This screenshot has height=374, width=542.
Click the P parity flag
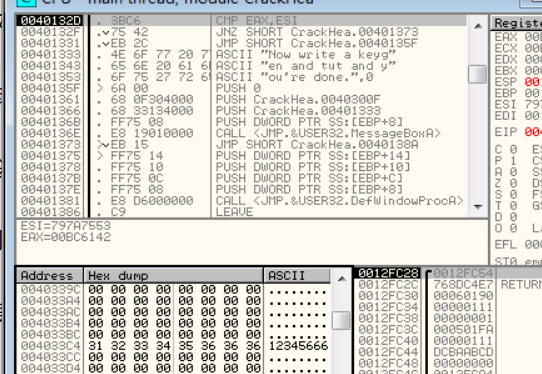pos(506,160)
